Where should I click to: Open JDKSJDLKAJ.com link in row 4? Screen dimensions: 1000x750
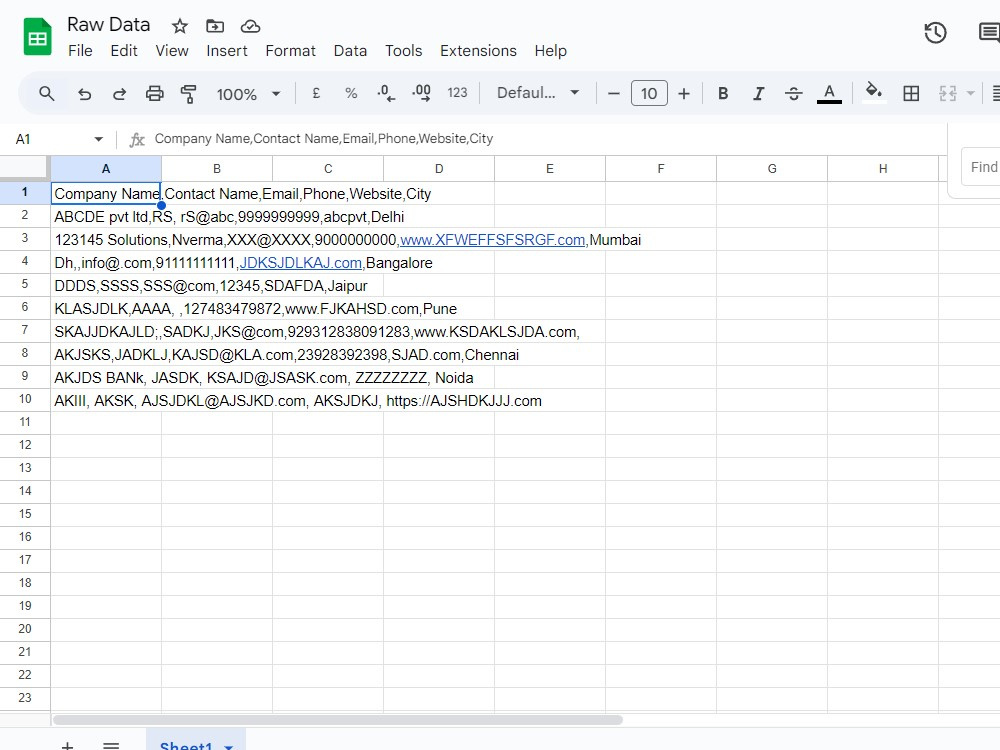[300, 263]
